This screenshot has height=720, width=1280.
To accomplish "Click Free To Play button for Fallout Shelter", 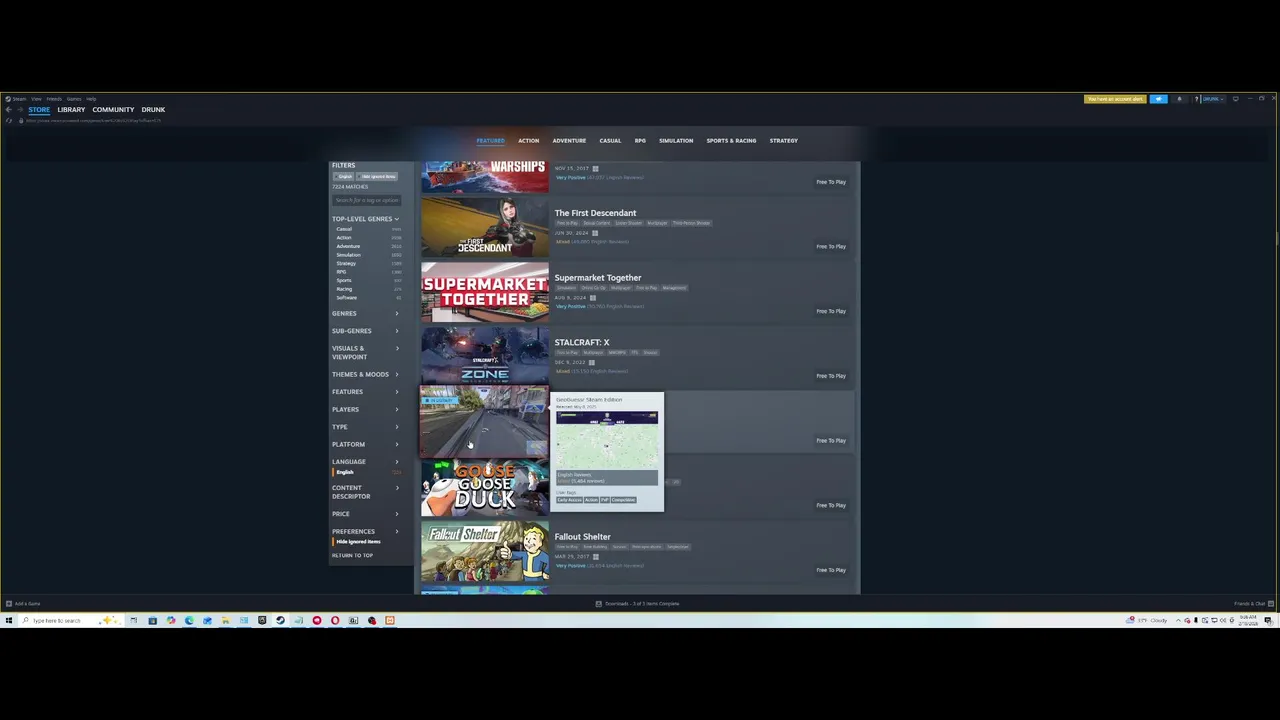I will point(831,570).
